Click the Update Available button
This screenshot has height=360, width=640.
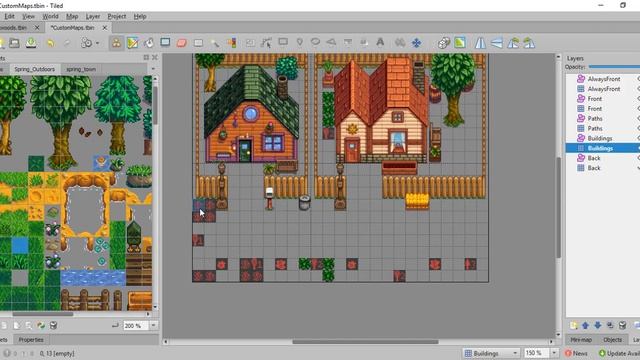point(619,353)
